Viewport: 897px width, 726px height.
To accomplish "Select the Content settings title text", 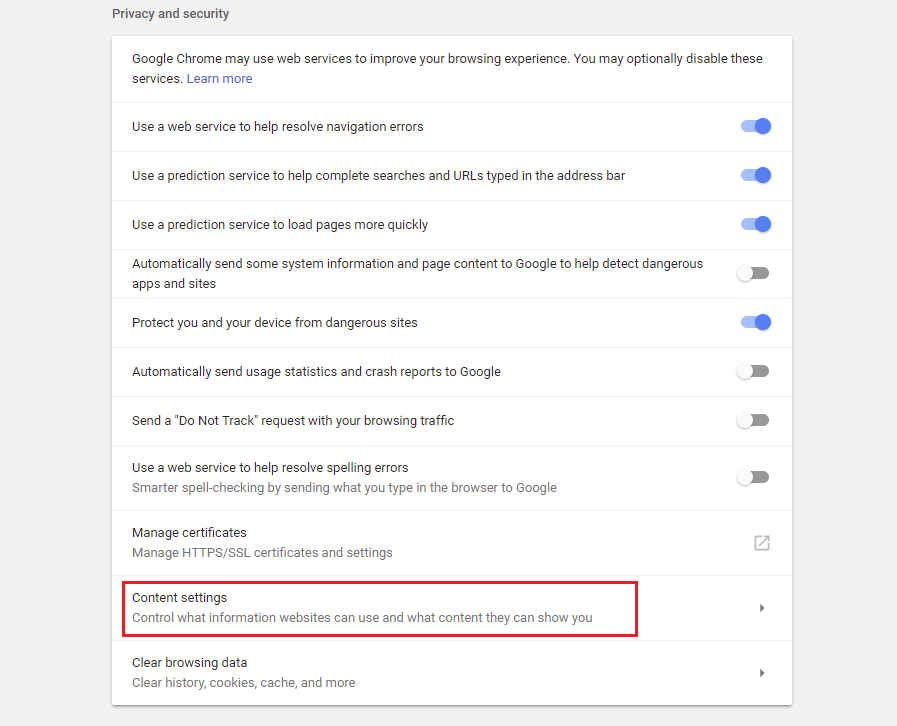I will point(180,597).
